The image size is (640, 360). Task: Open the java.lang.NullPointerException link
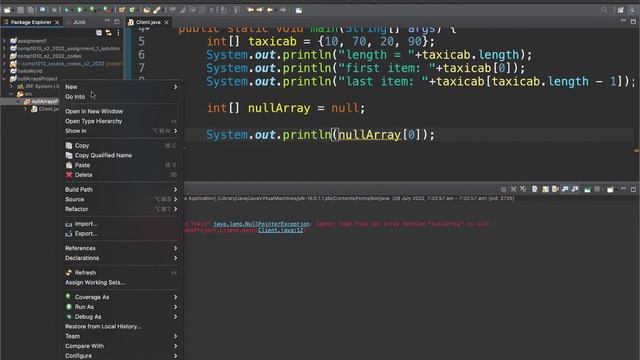(x=261, y=224)
